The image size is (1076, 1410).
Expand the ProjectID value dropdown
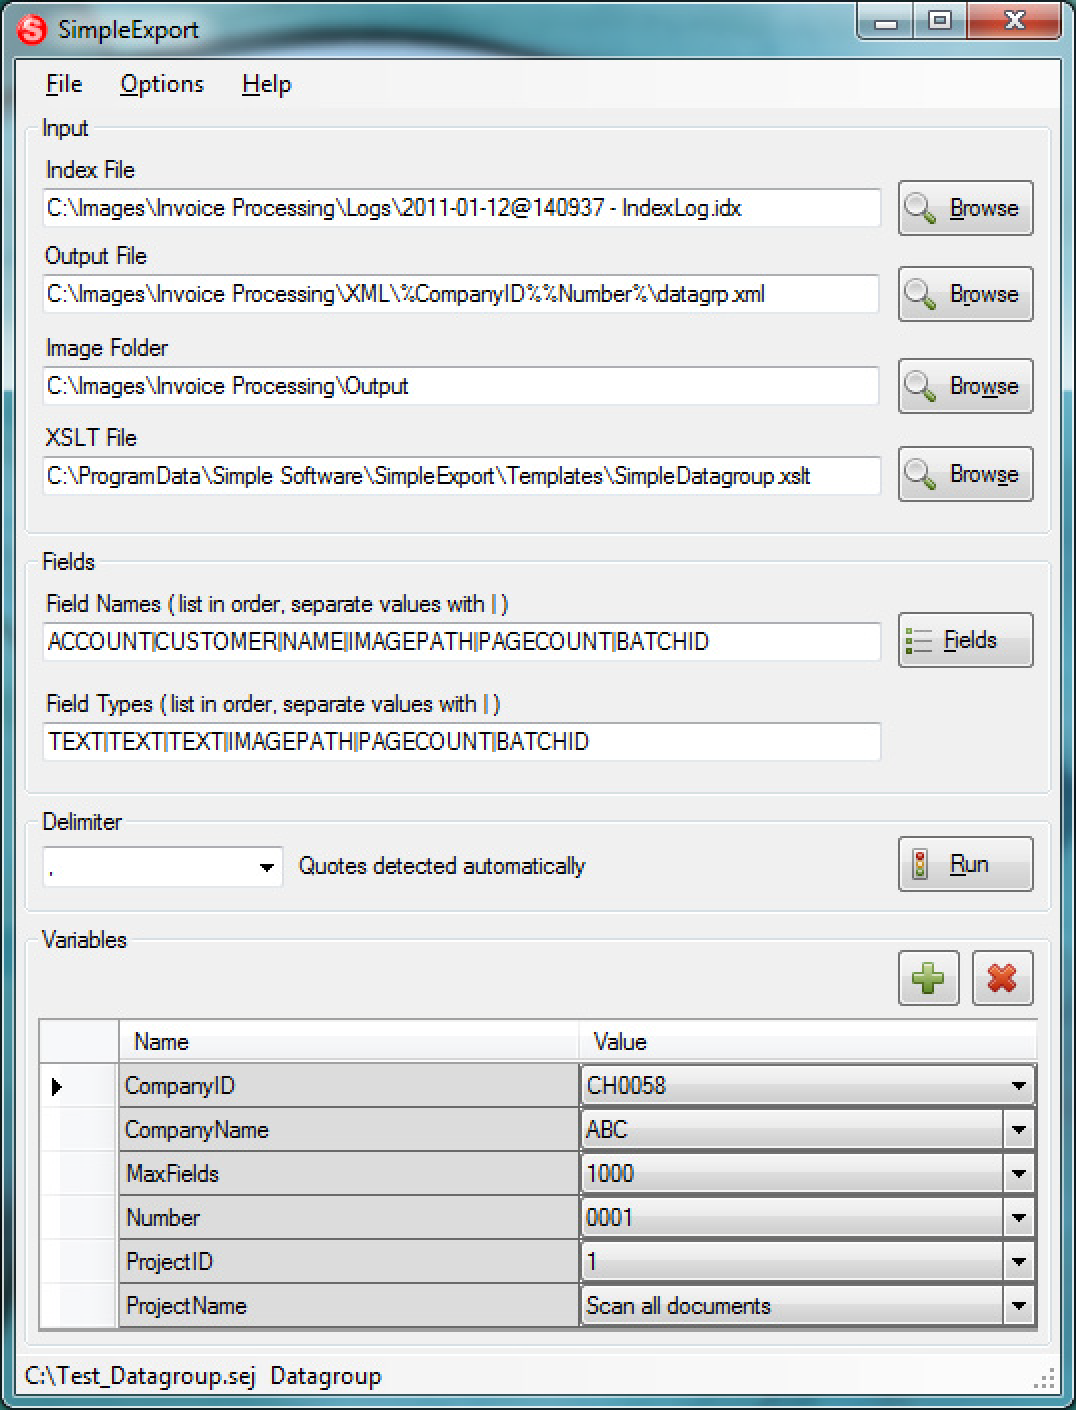(1018, 1262)
